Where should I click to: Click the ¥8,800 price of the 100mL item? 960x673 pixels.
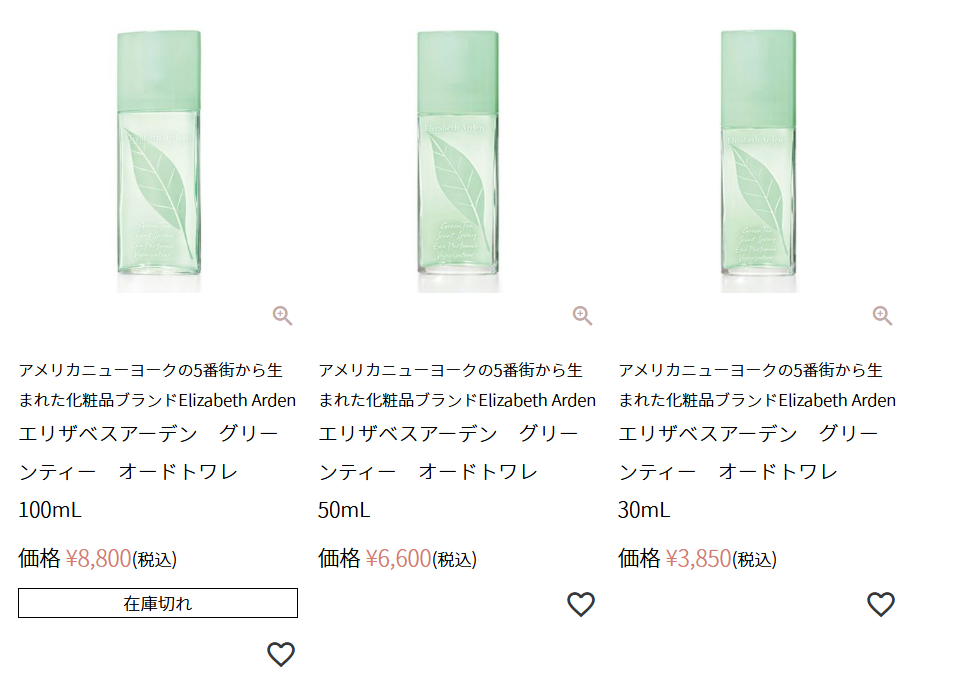[99, 558]
